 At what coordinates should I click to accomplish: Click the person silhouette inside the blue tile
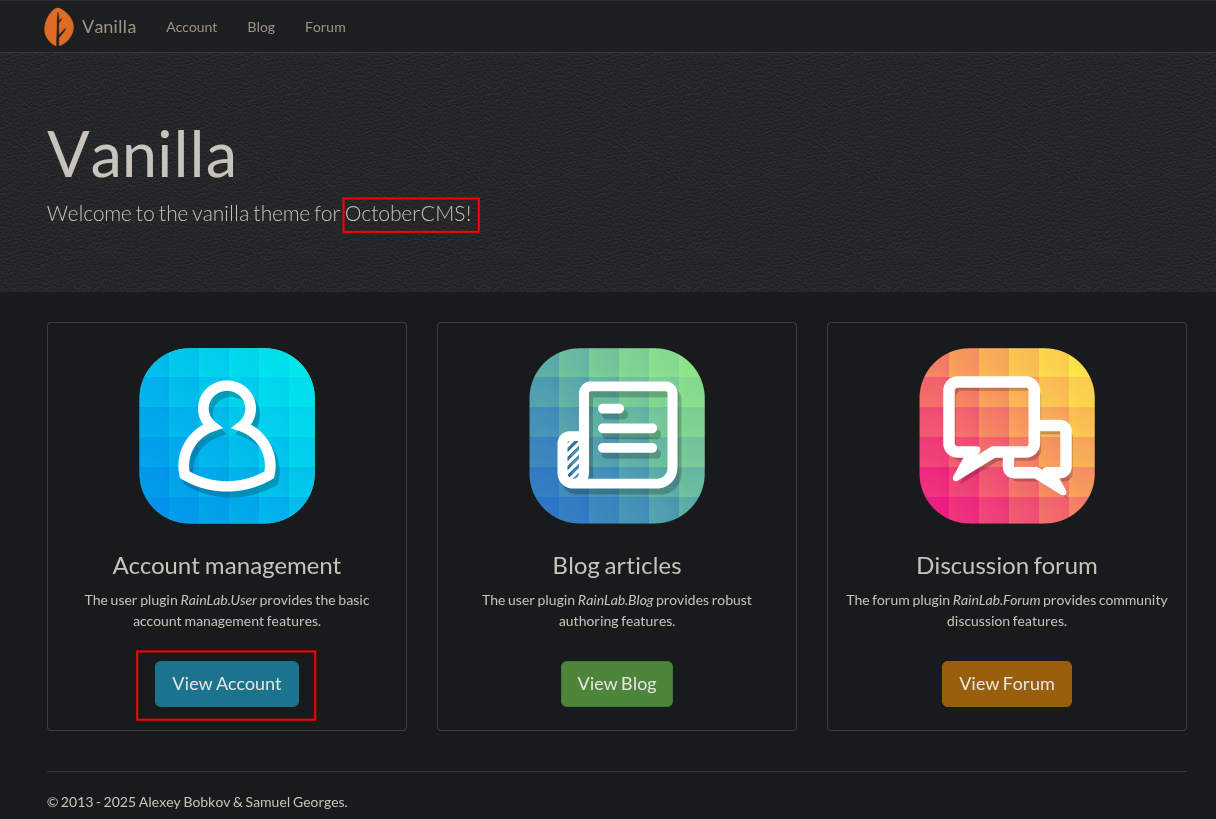click(x=226, y=436)
